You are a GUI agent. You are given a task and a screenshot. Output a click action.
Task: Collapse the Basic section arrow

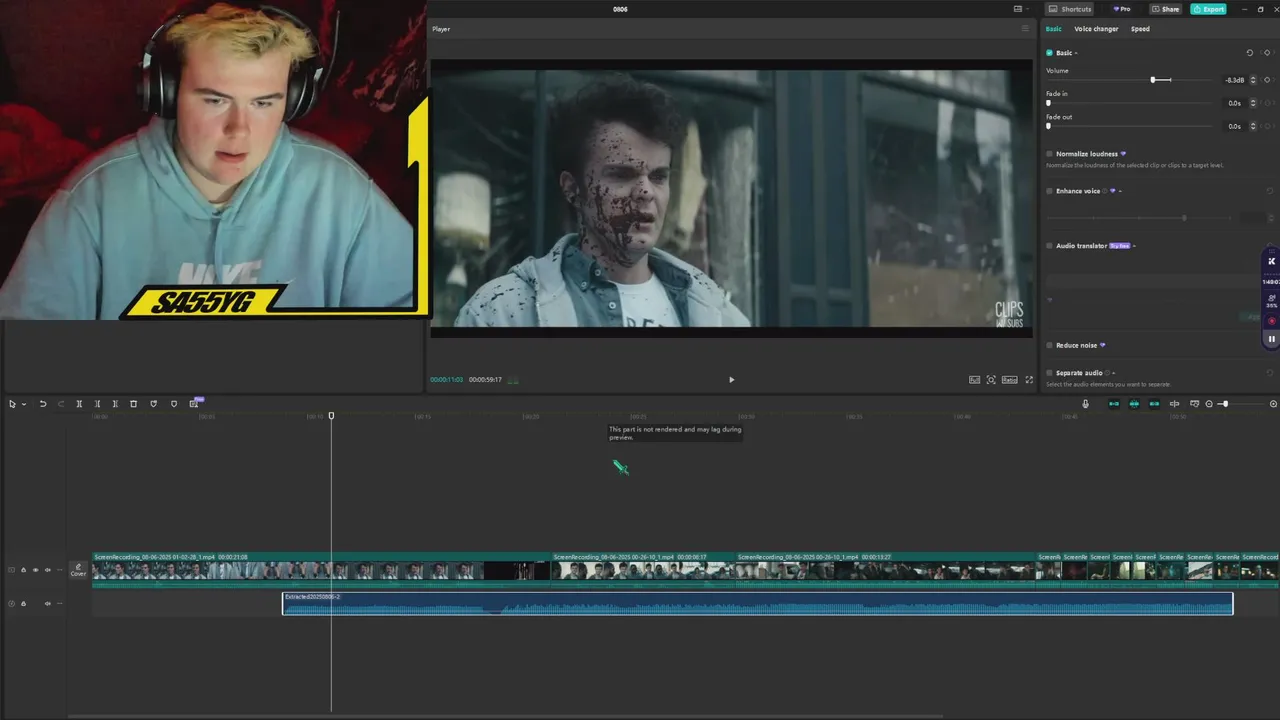tap(1076, 53)
